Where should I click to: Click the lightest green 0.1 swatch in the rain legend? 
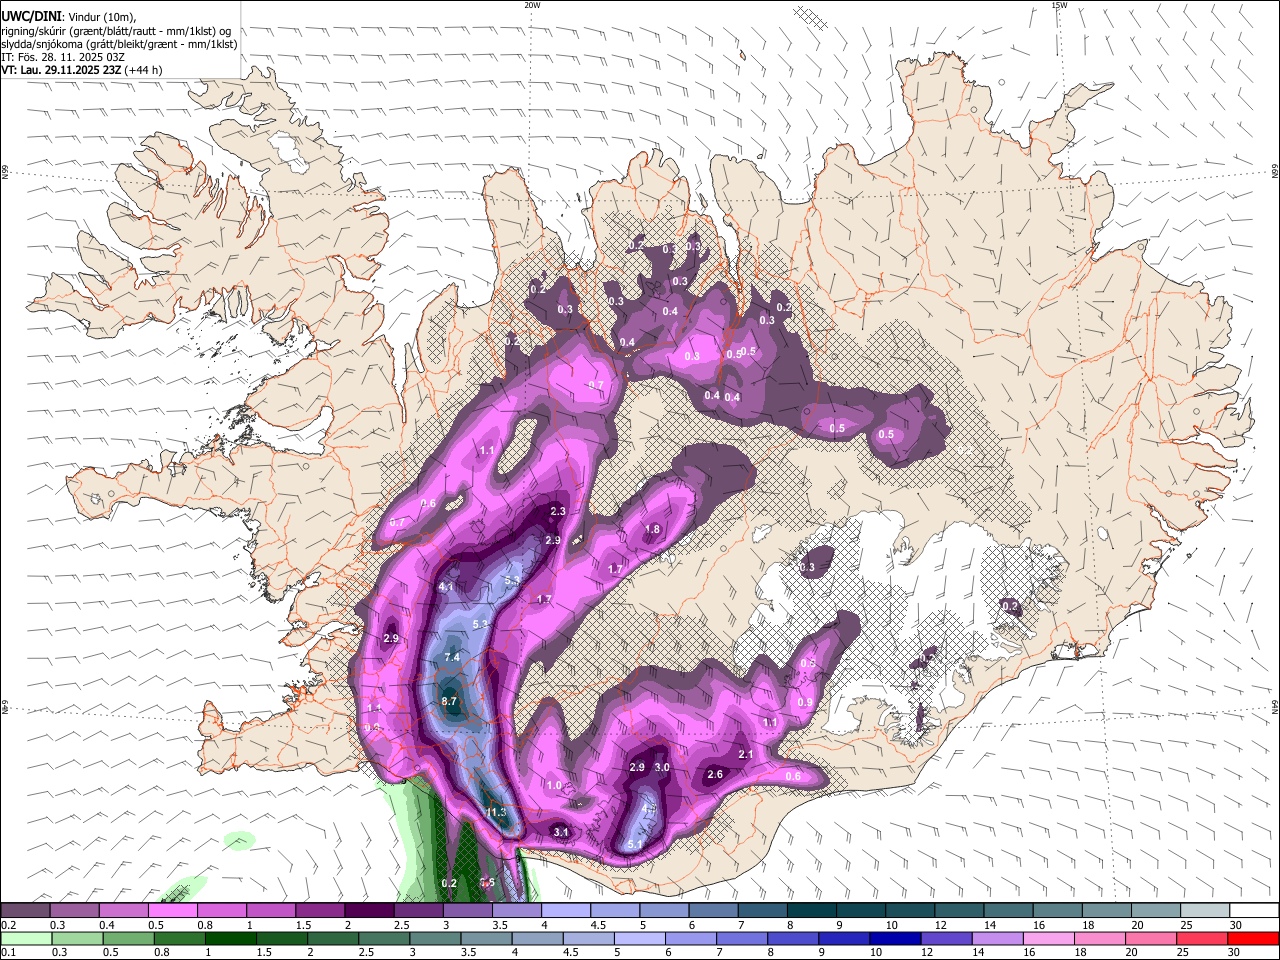(x=25, y=939)
